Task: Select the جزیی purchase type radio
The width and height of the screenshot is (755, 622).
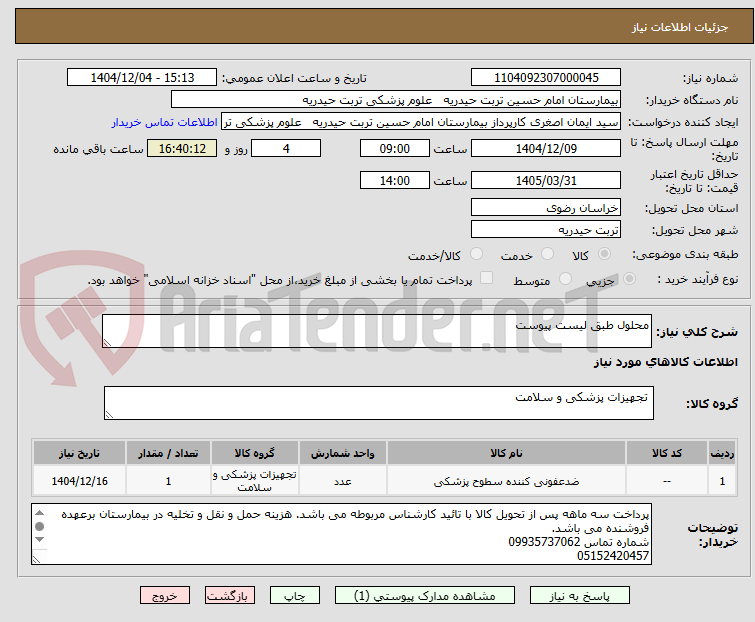Action: [629, 279]
